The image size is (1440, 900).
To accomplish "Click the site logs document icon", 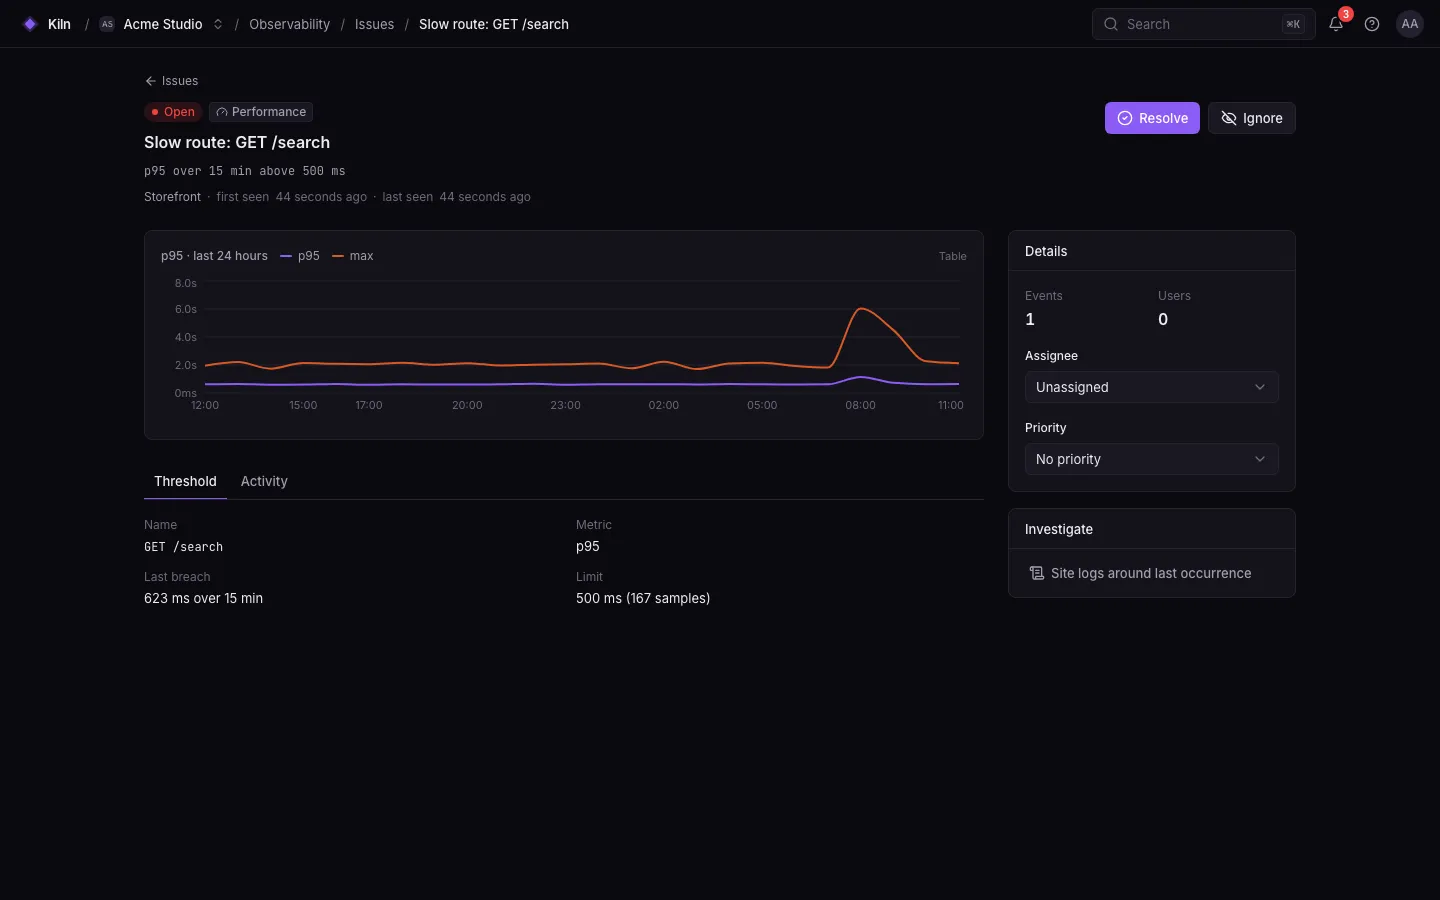I will (x=1037, y=573).
